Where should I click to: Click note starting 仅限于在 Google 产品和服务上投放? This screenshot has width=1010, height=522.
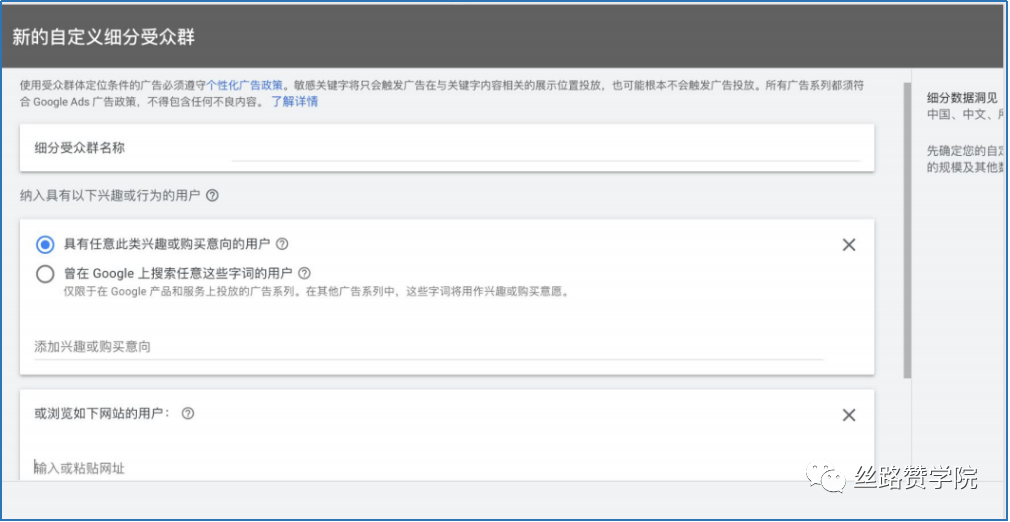pos(316,291)
